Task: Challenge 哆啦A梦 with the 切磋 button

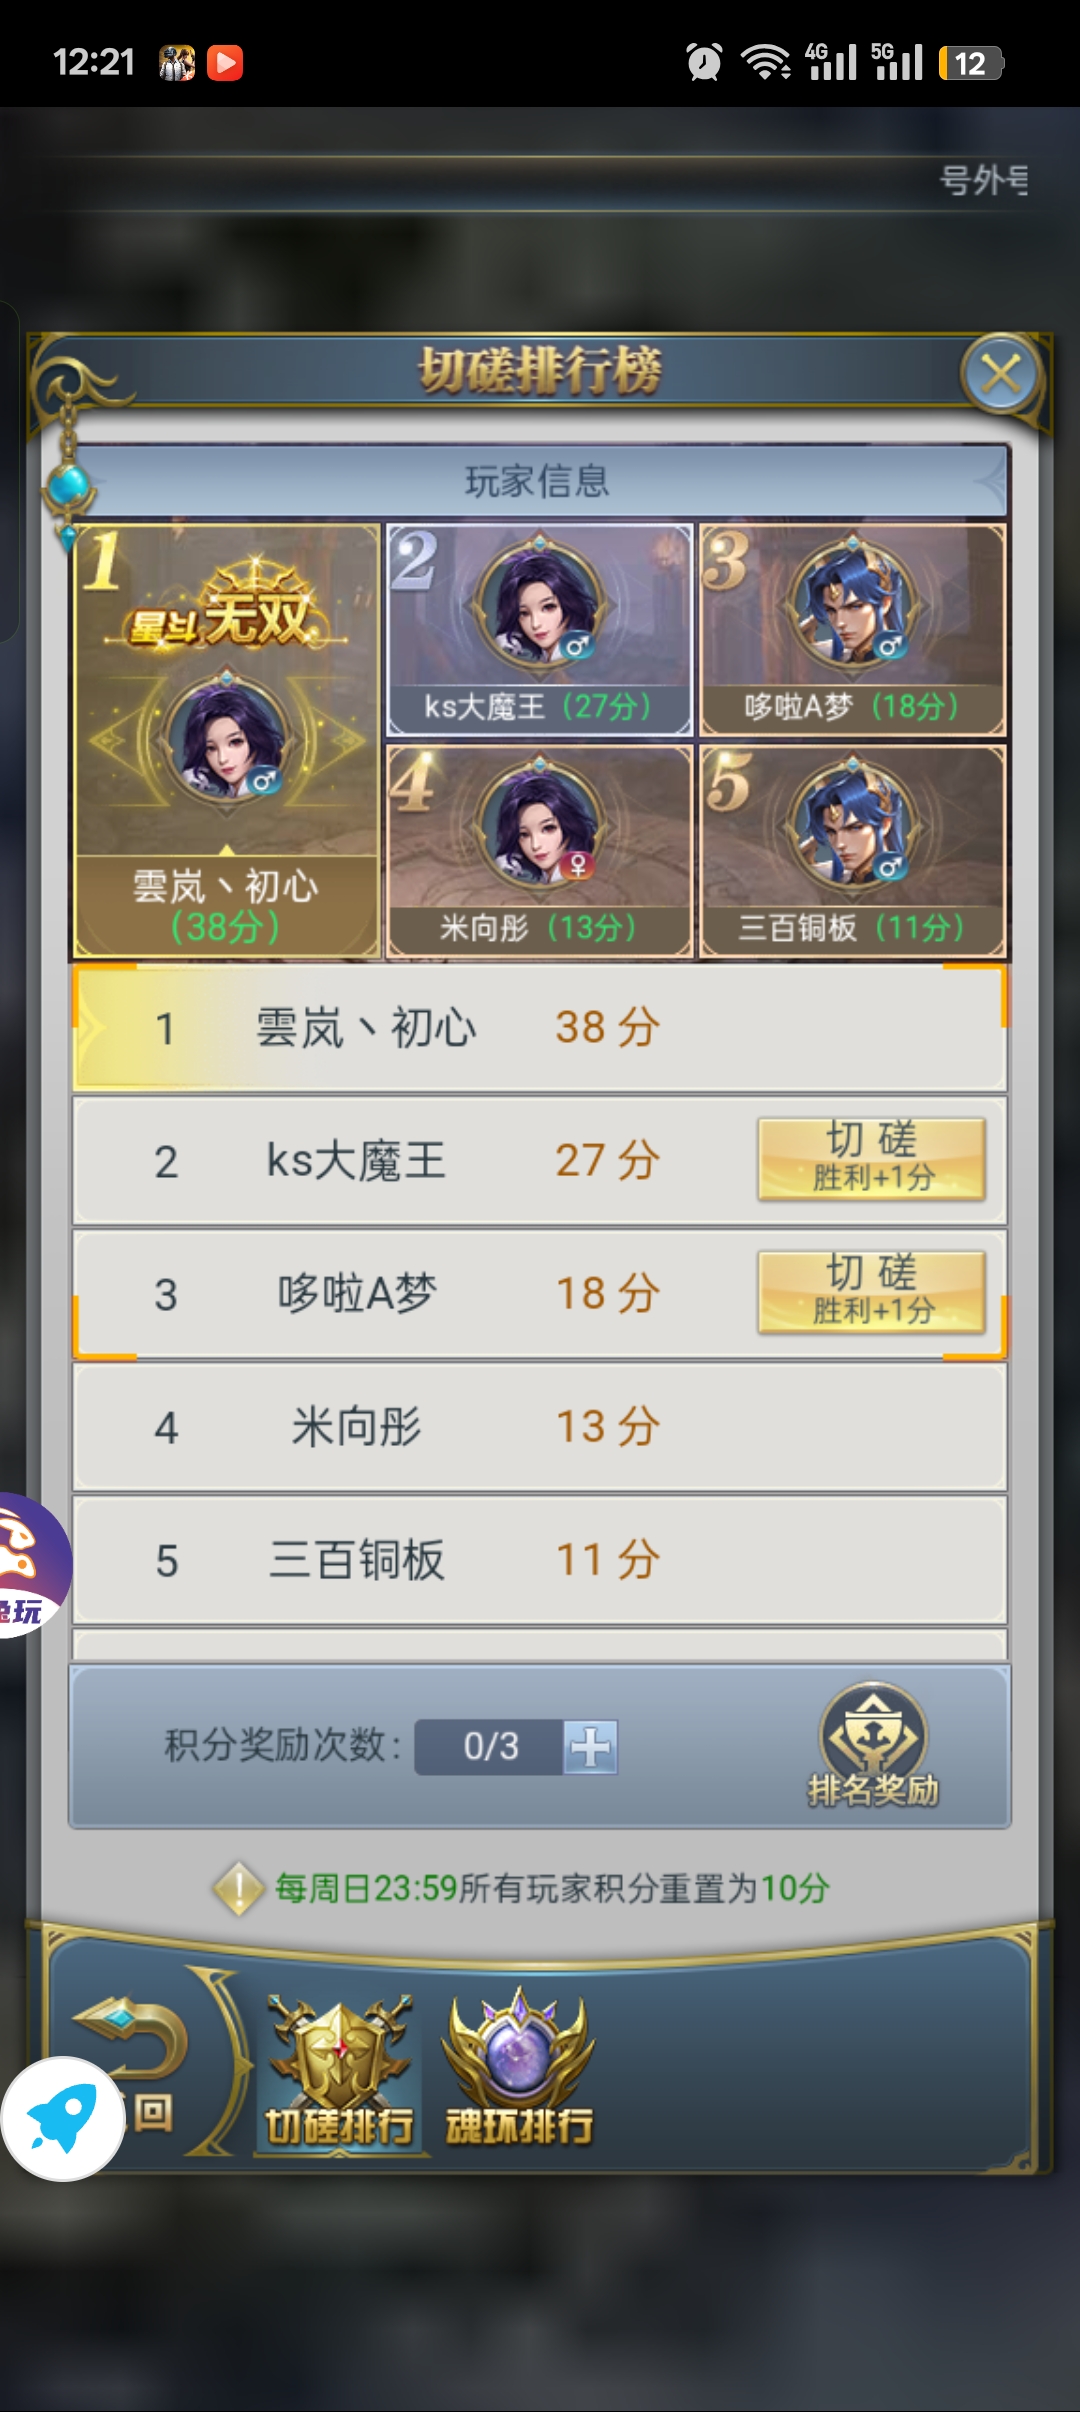Action: point(871,1292)
